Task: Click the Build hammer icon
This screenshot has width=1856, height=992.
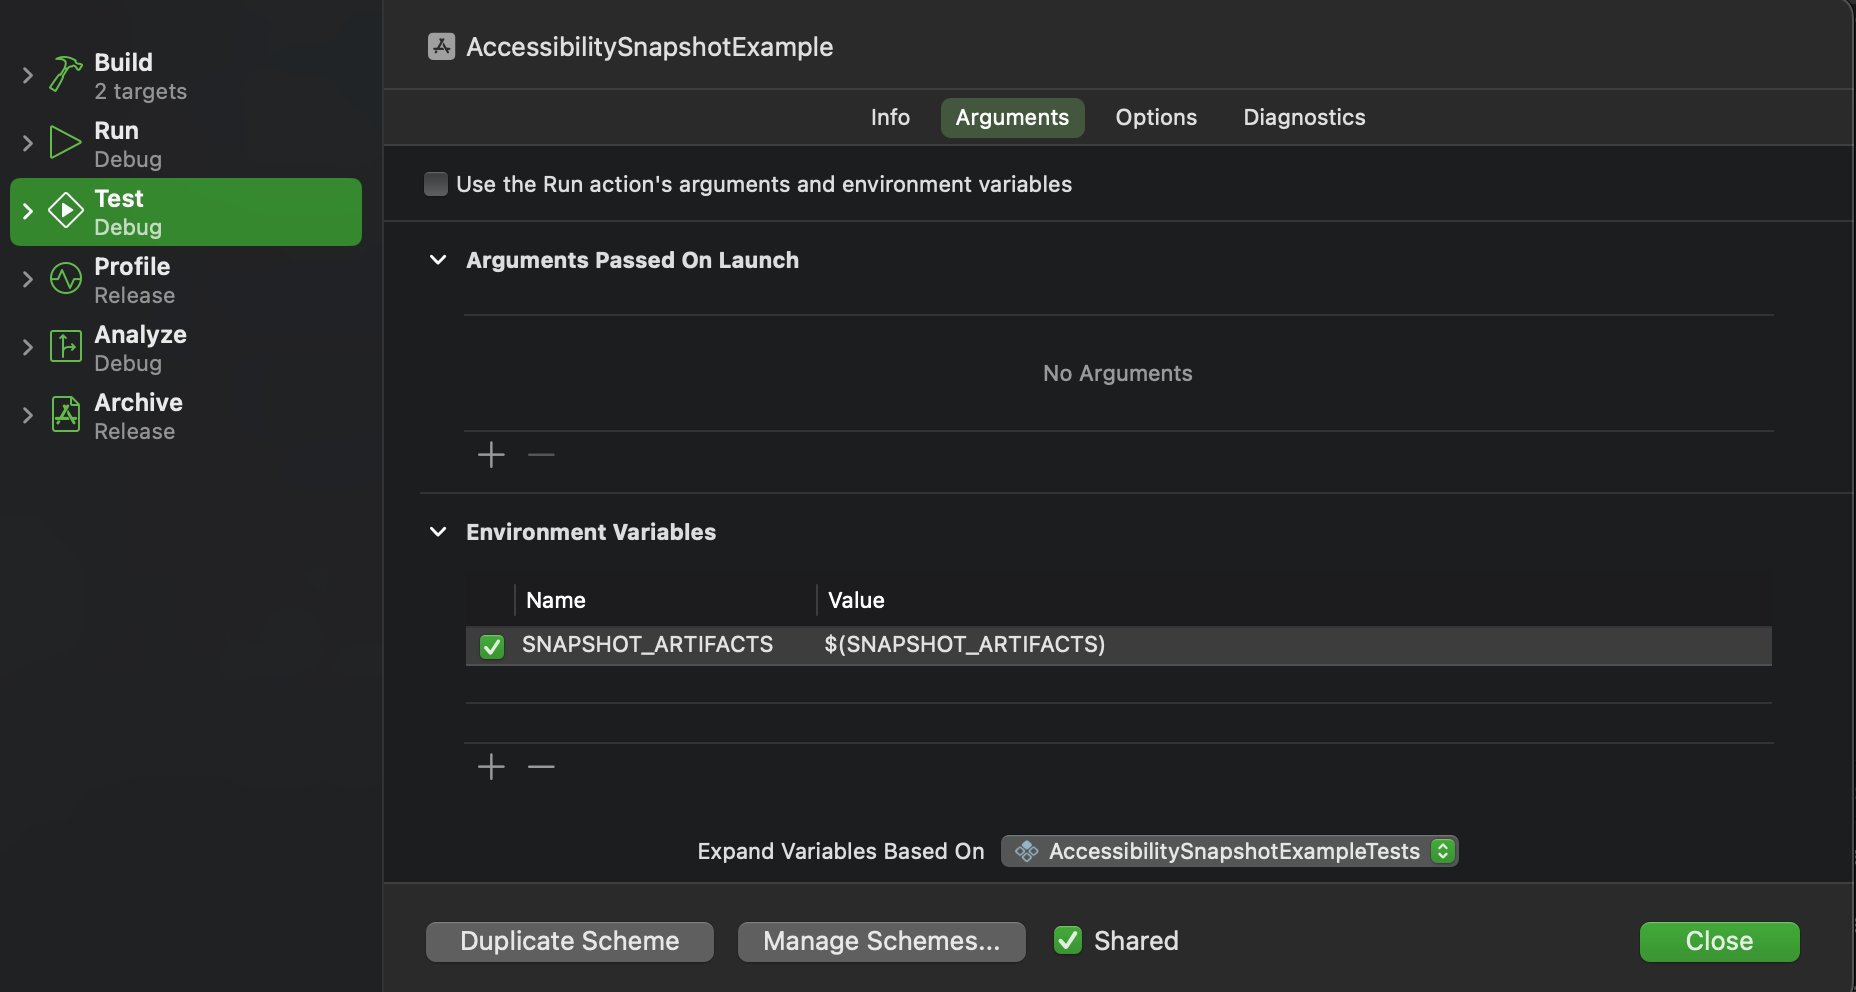Action: (x=66, y=75)
